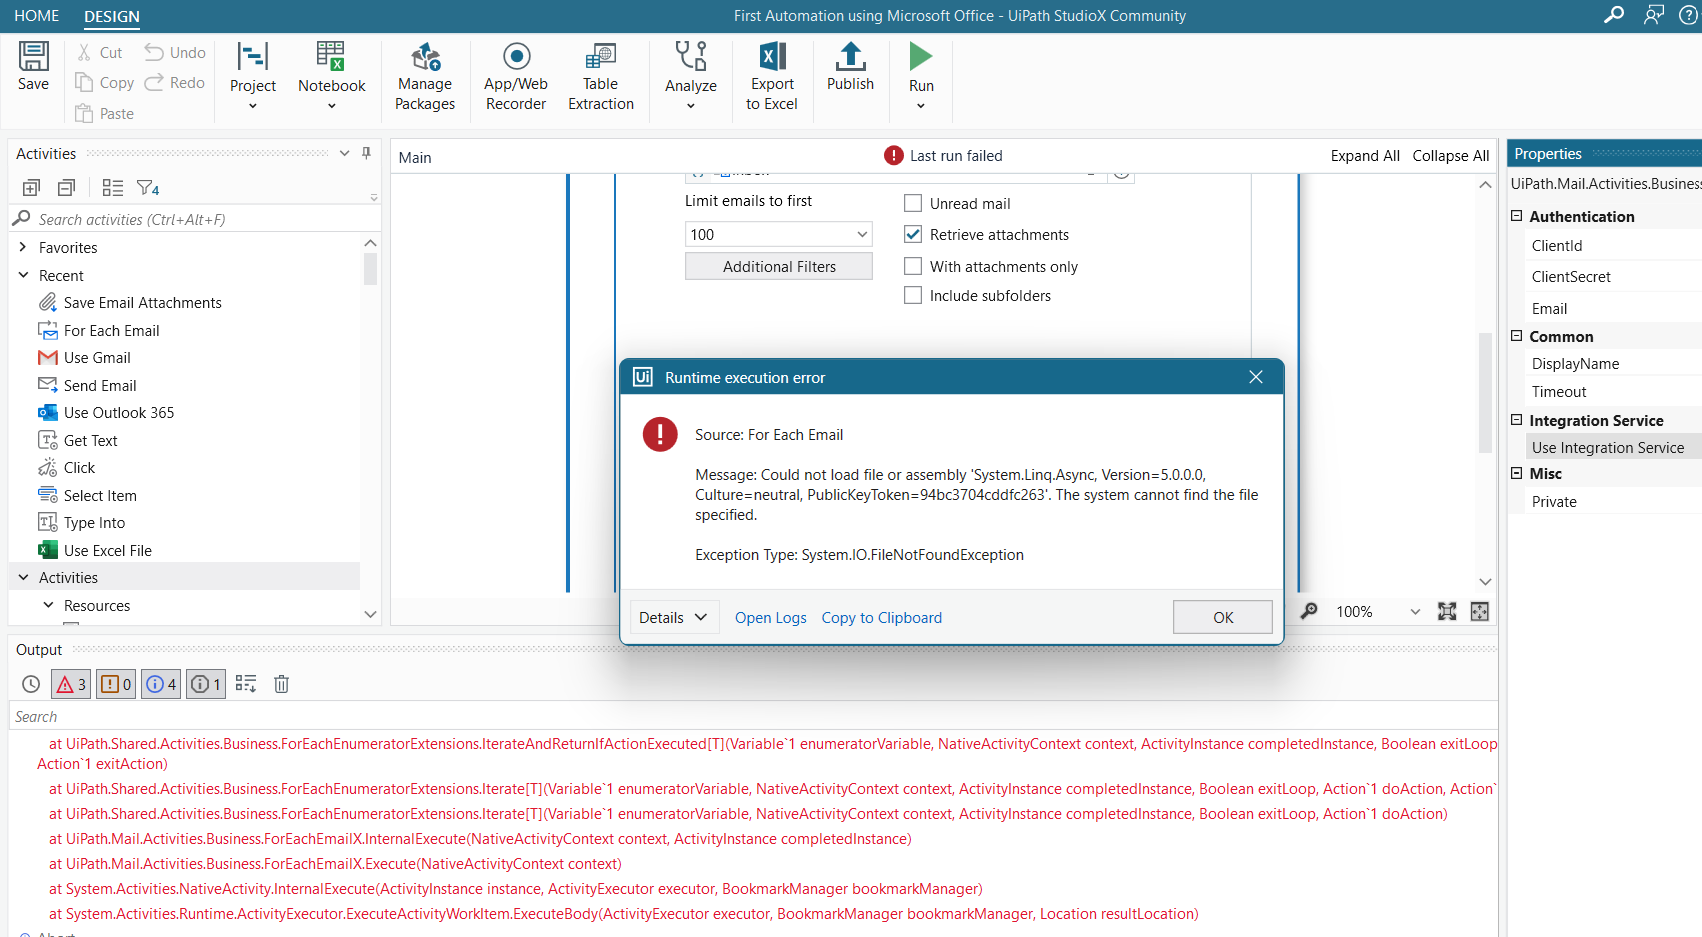Open Help from the question mark icon
The height and width of the screenshot is (937, 1702).
coord(1689,15)
